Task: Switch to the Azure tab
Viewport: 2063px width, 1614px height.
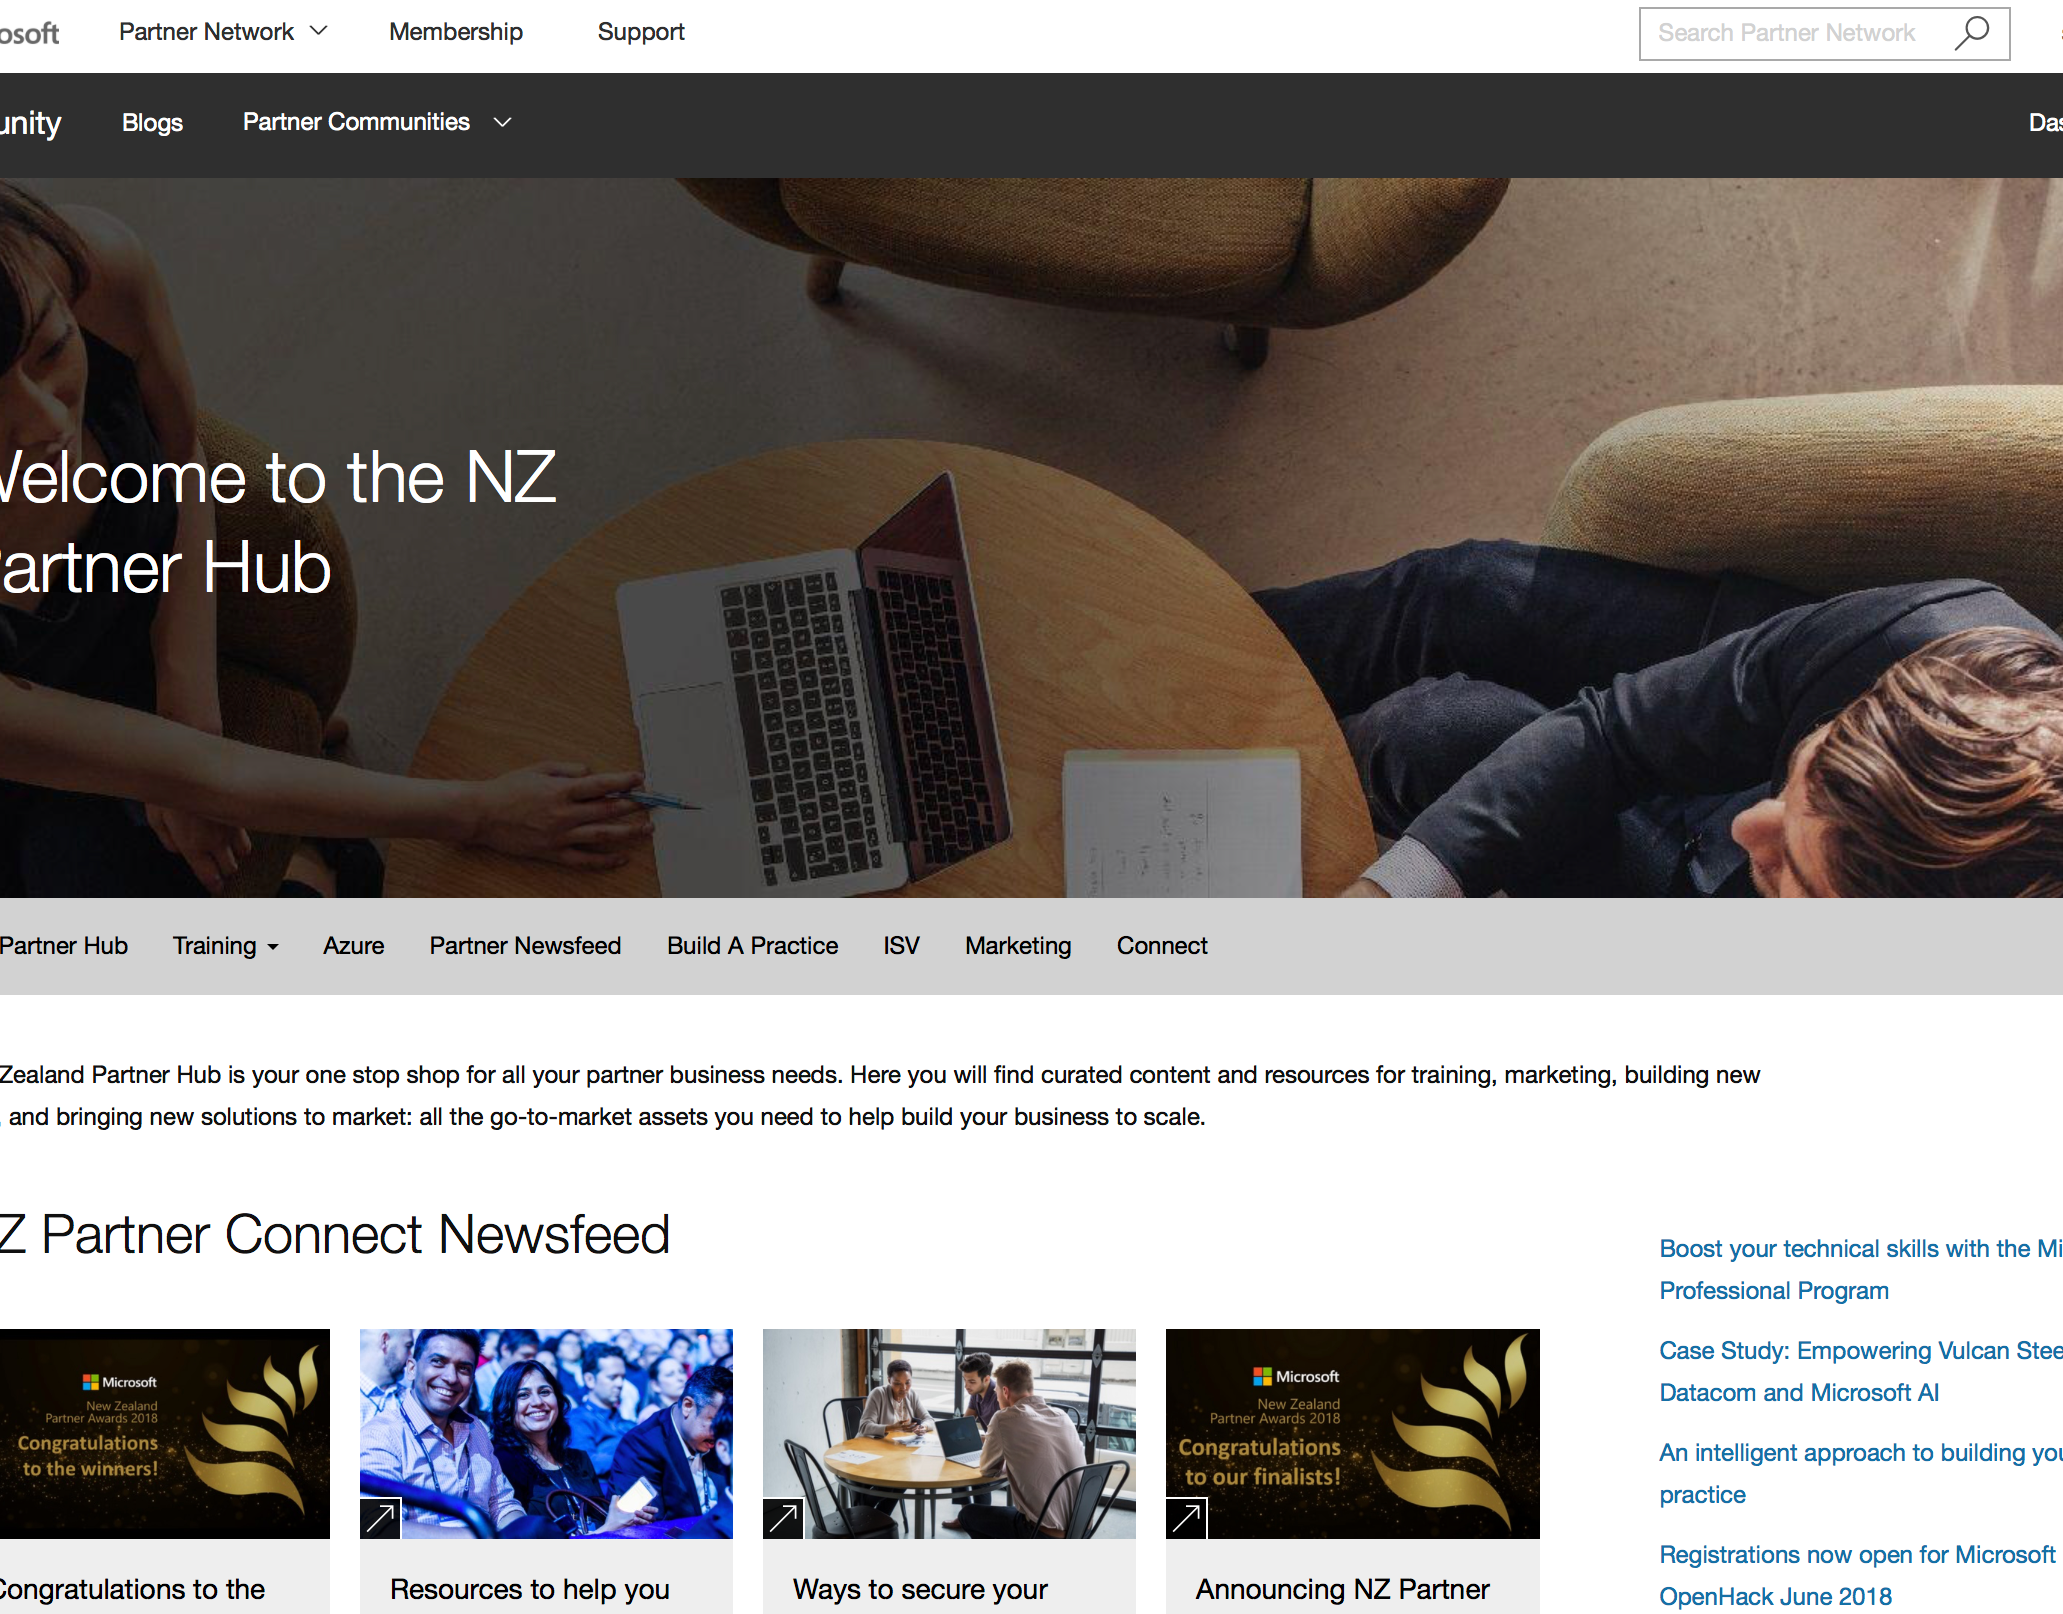Action: coord(353,945)
